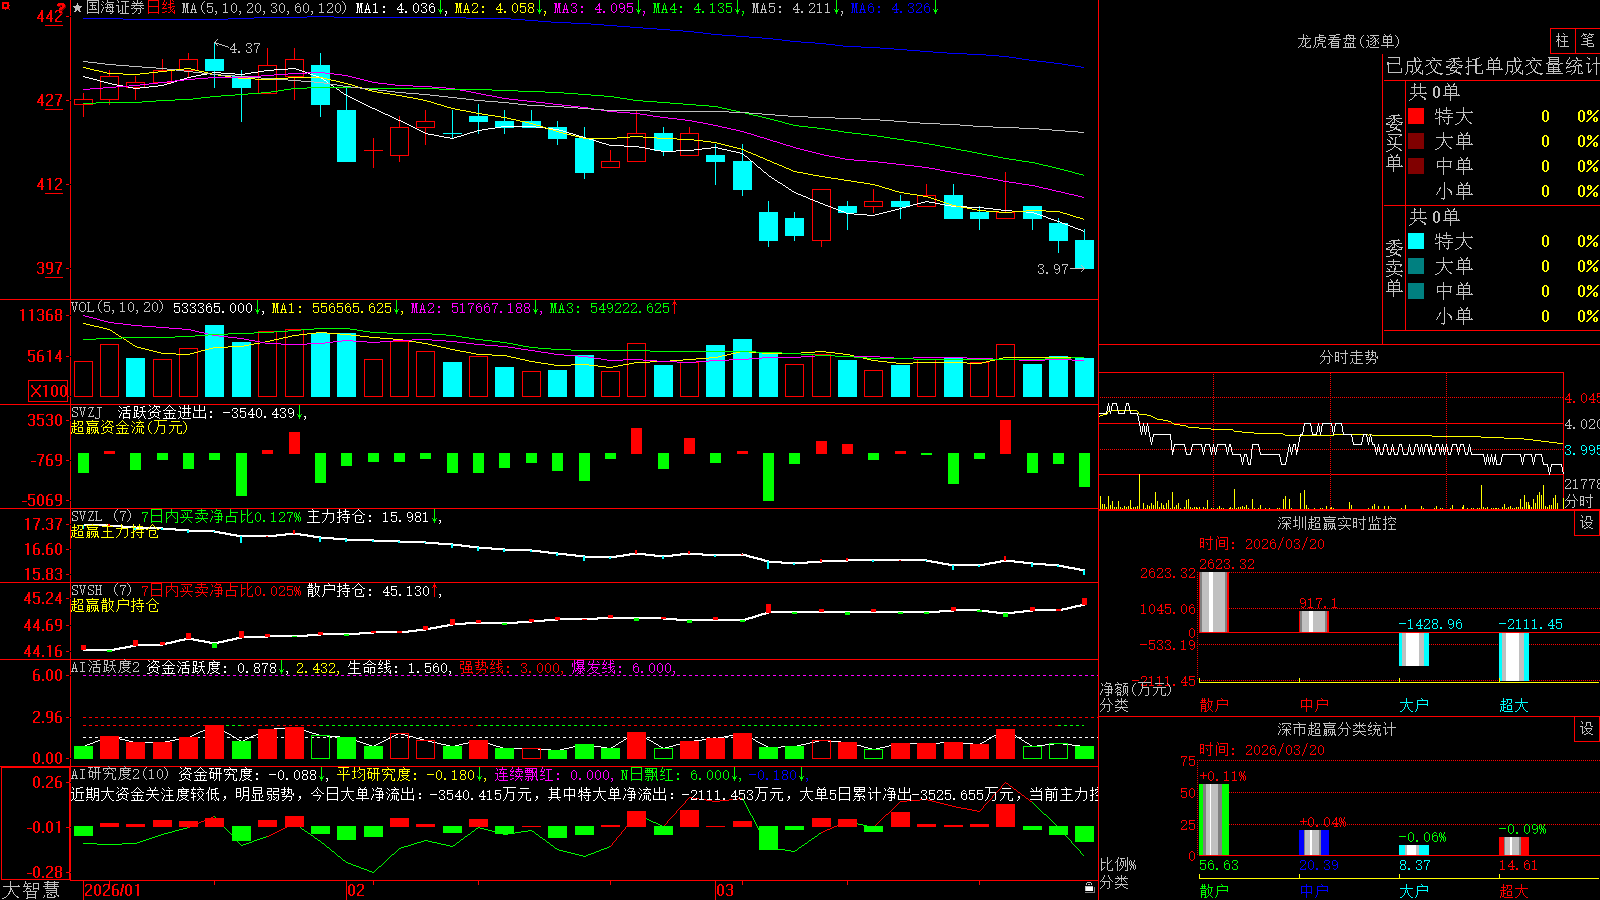
Task: Click 分时走势 panel title
Action: [x=1348, y=357]
